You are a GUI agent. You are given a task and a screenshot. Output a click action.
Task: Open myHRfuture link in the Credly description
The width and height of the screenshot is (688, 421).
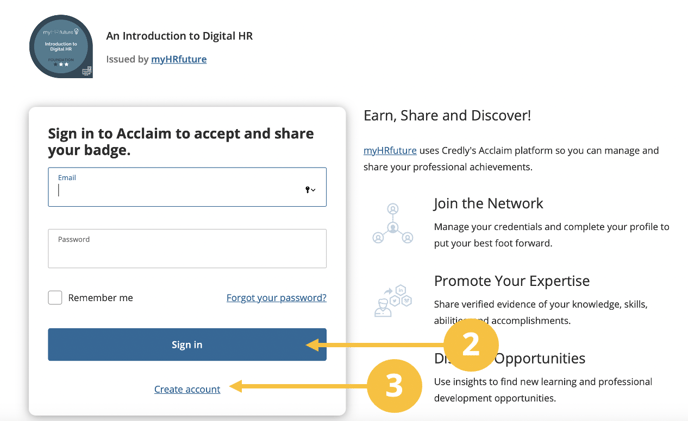[x=390, y=151]
